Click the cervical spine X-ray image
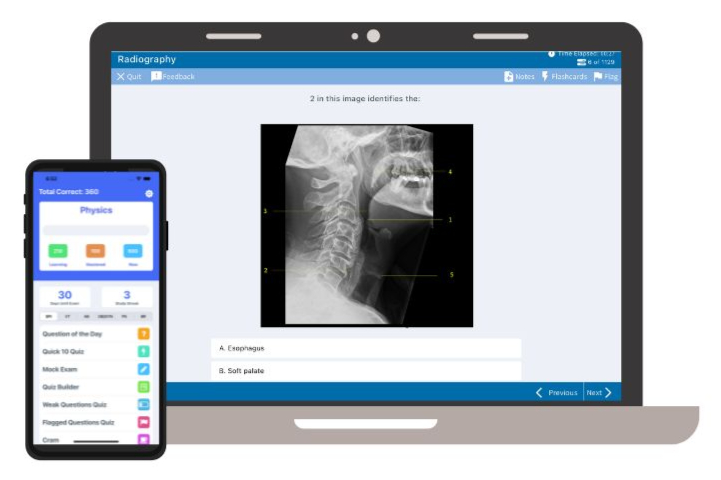The image size is (721, 480). [x=367, y=225]
